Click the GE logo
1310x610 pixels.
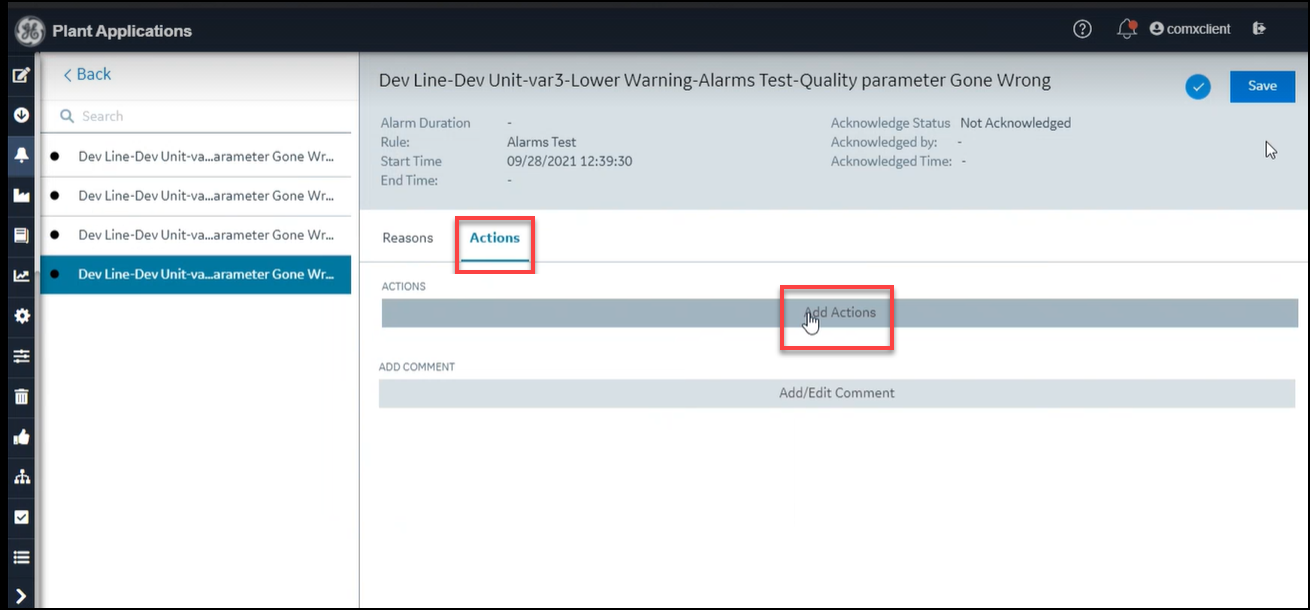click(x=29, y=31)
